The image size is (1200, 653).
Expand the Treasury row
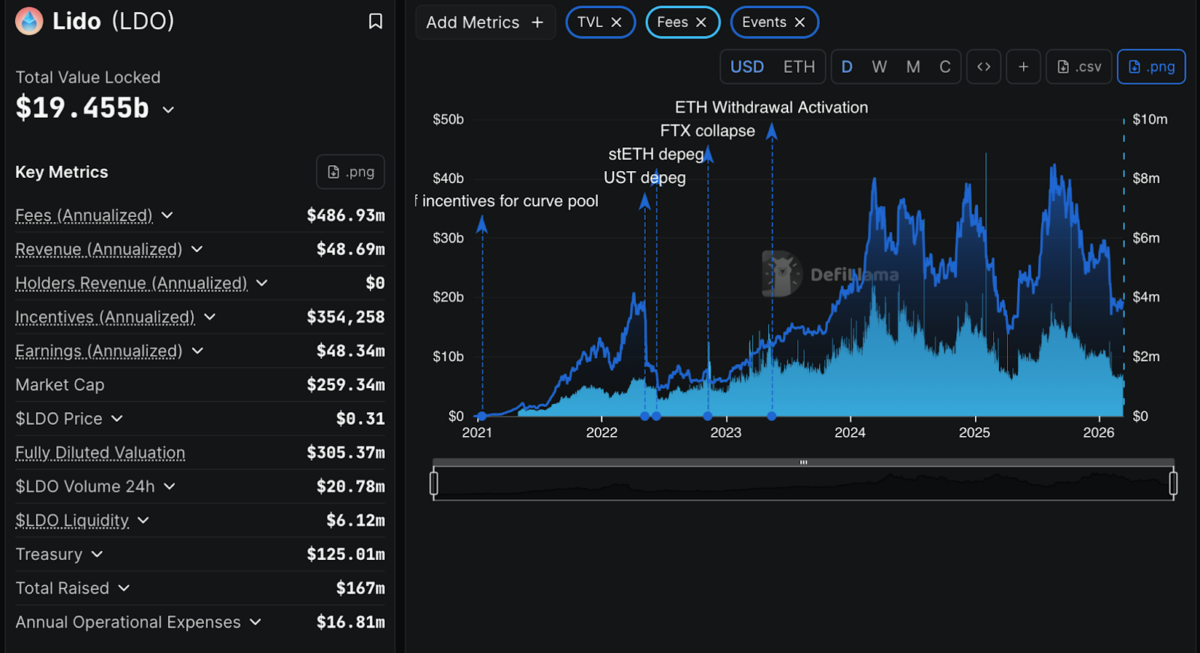(97, 554)
